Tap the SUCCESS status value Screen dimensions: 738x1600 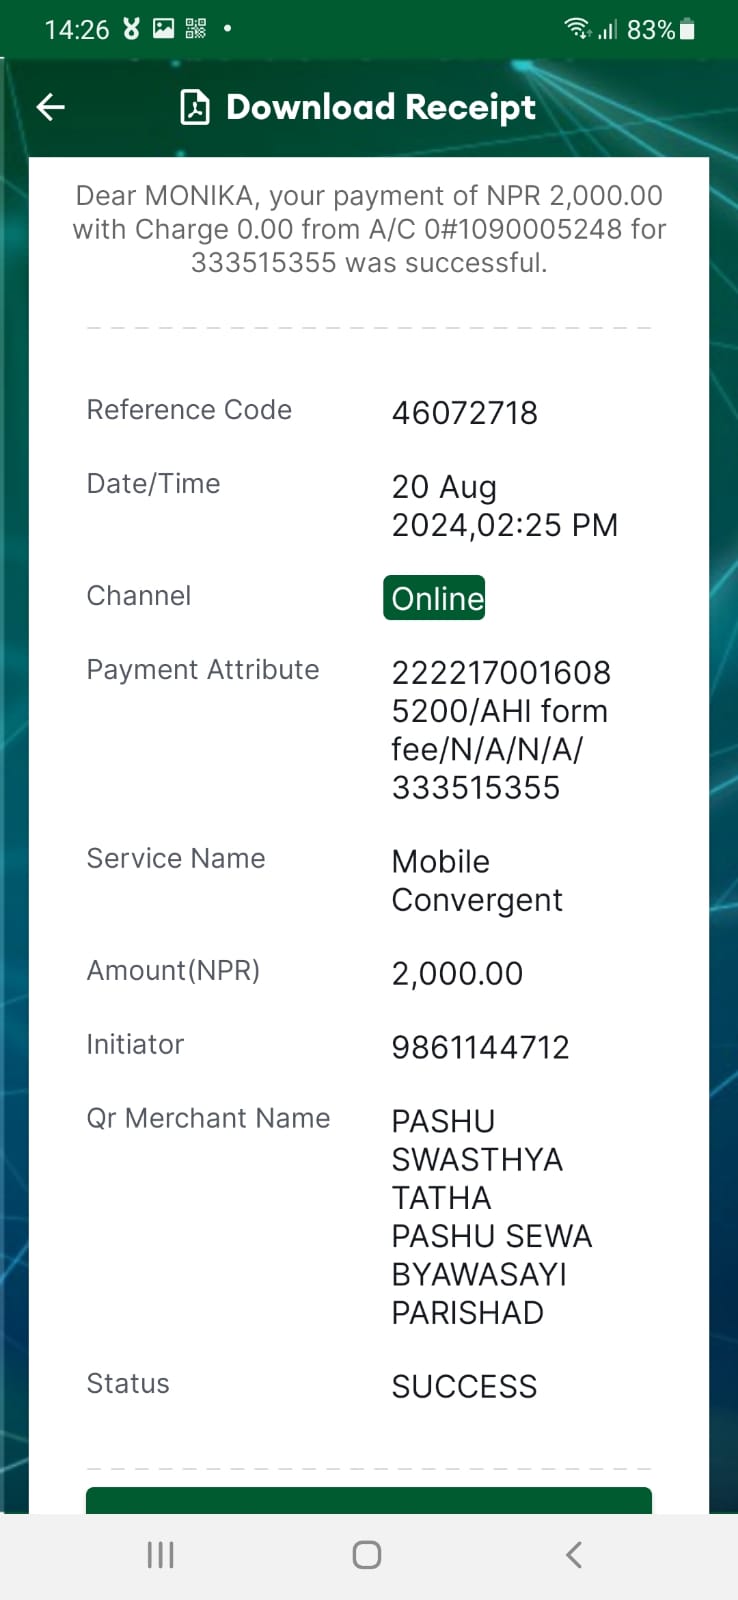click(465, 1386)
